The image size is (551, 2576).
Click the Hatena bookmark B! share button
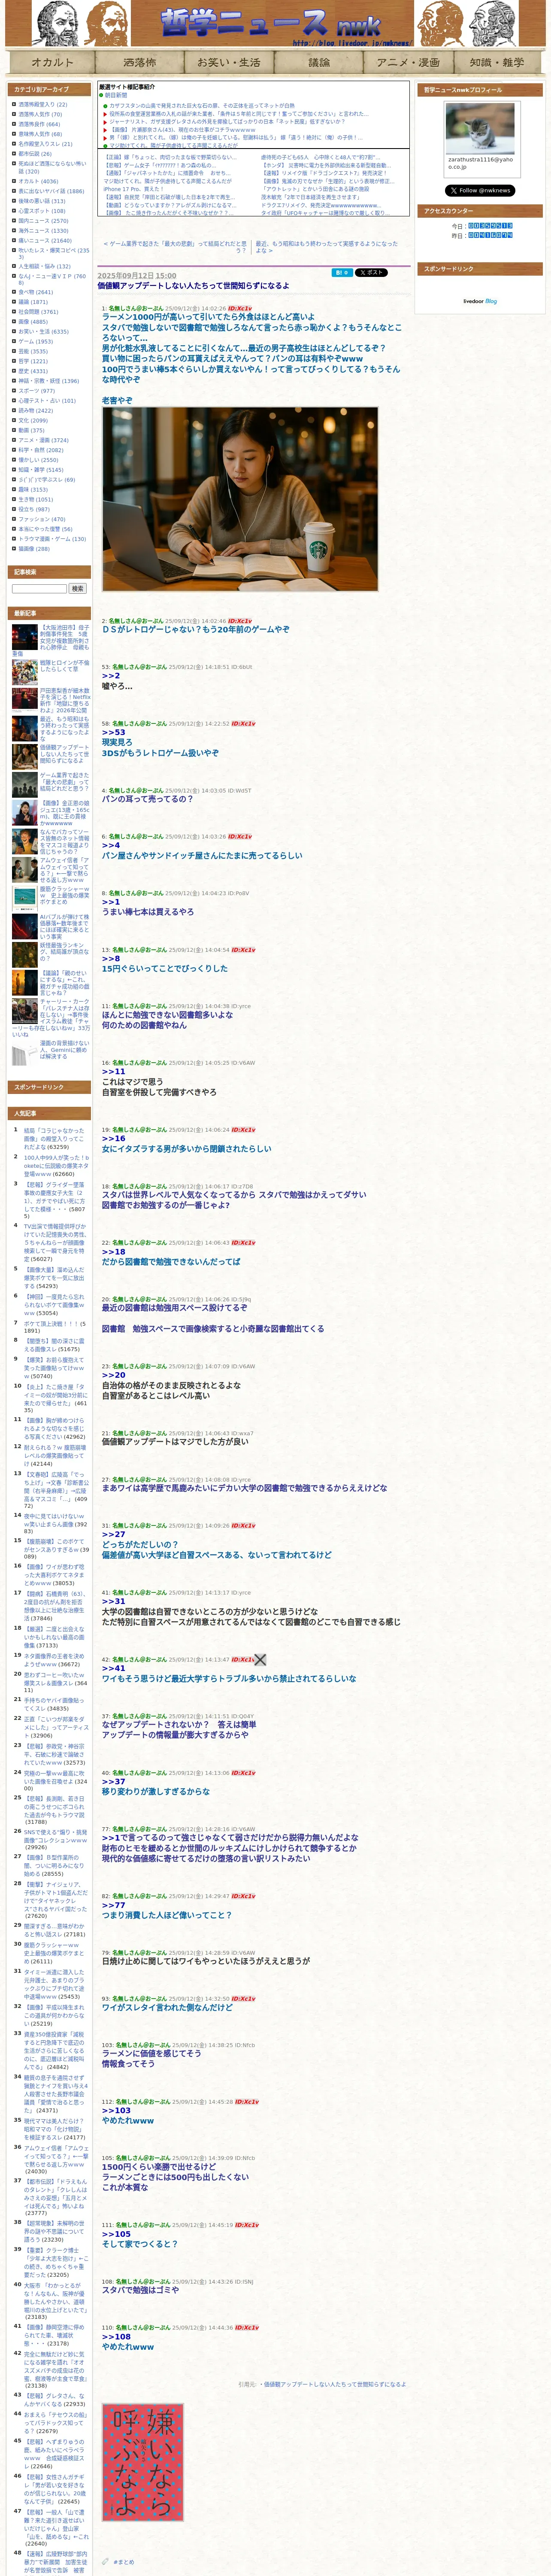(342, 272)
